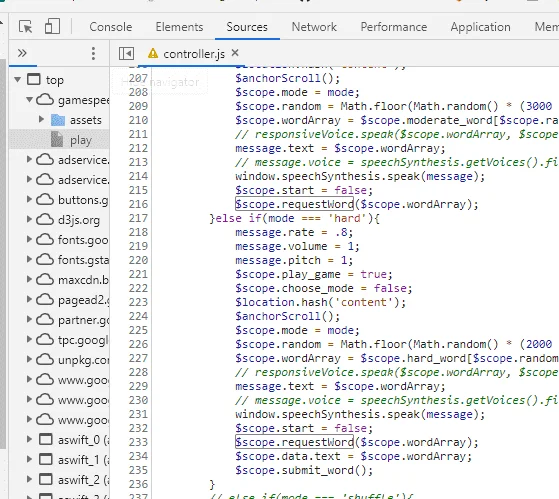Expand the partner.go domain
This screenshot has height=499, width=559.
pyautogui.click(x=30, y=319)
